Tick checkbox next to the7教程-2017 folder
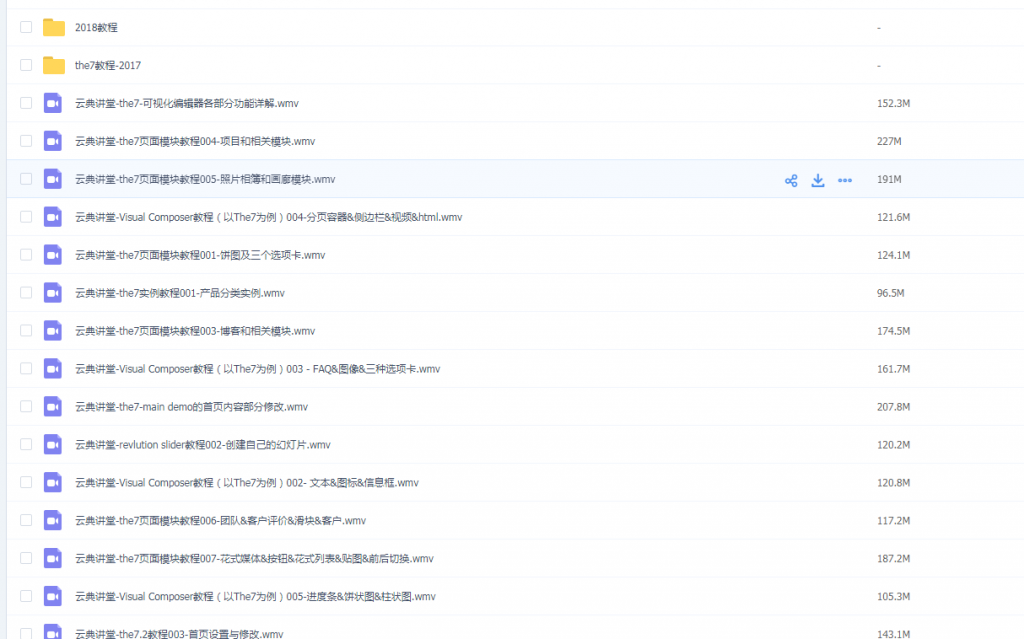Viewport: 1024px width, 639px height. (26, 66)
